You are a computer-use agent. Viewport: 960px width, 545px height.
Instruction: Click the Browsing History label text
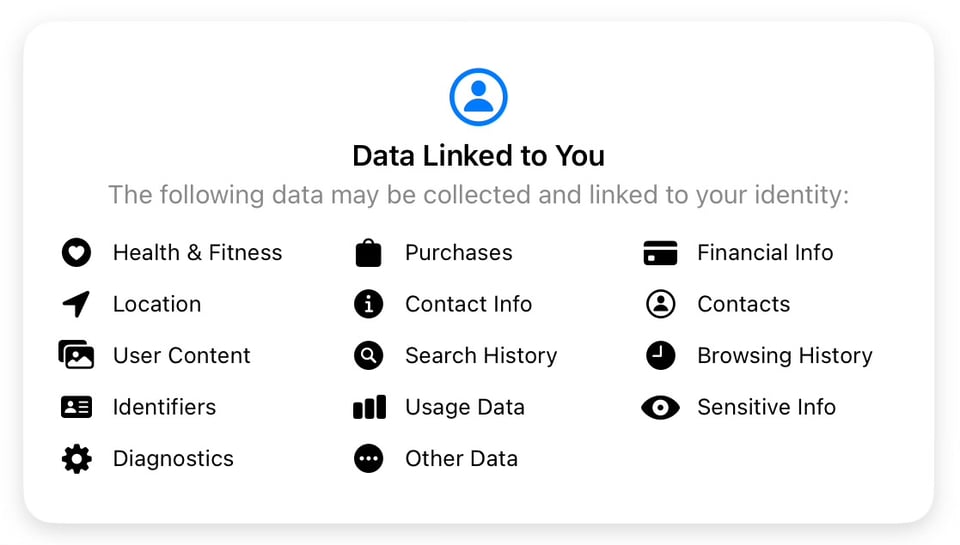(x=784, y=355)
